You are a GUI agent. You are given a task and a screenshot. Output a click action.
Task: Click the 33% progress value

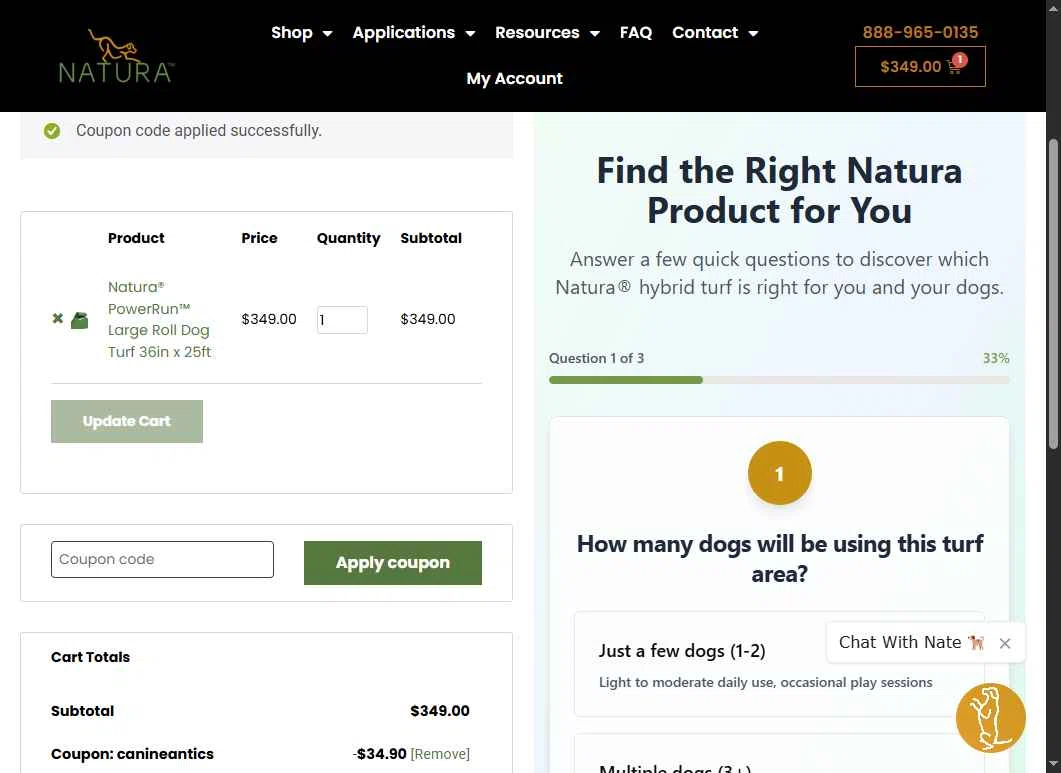996,358
